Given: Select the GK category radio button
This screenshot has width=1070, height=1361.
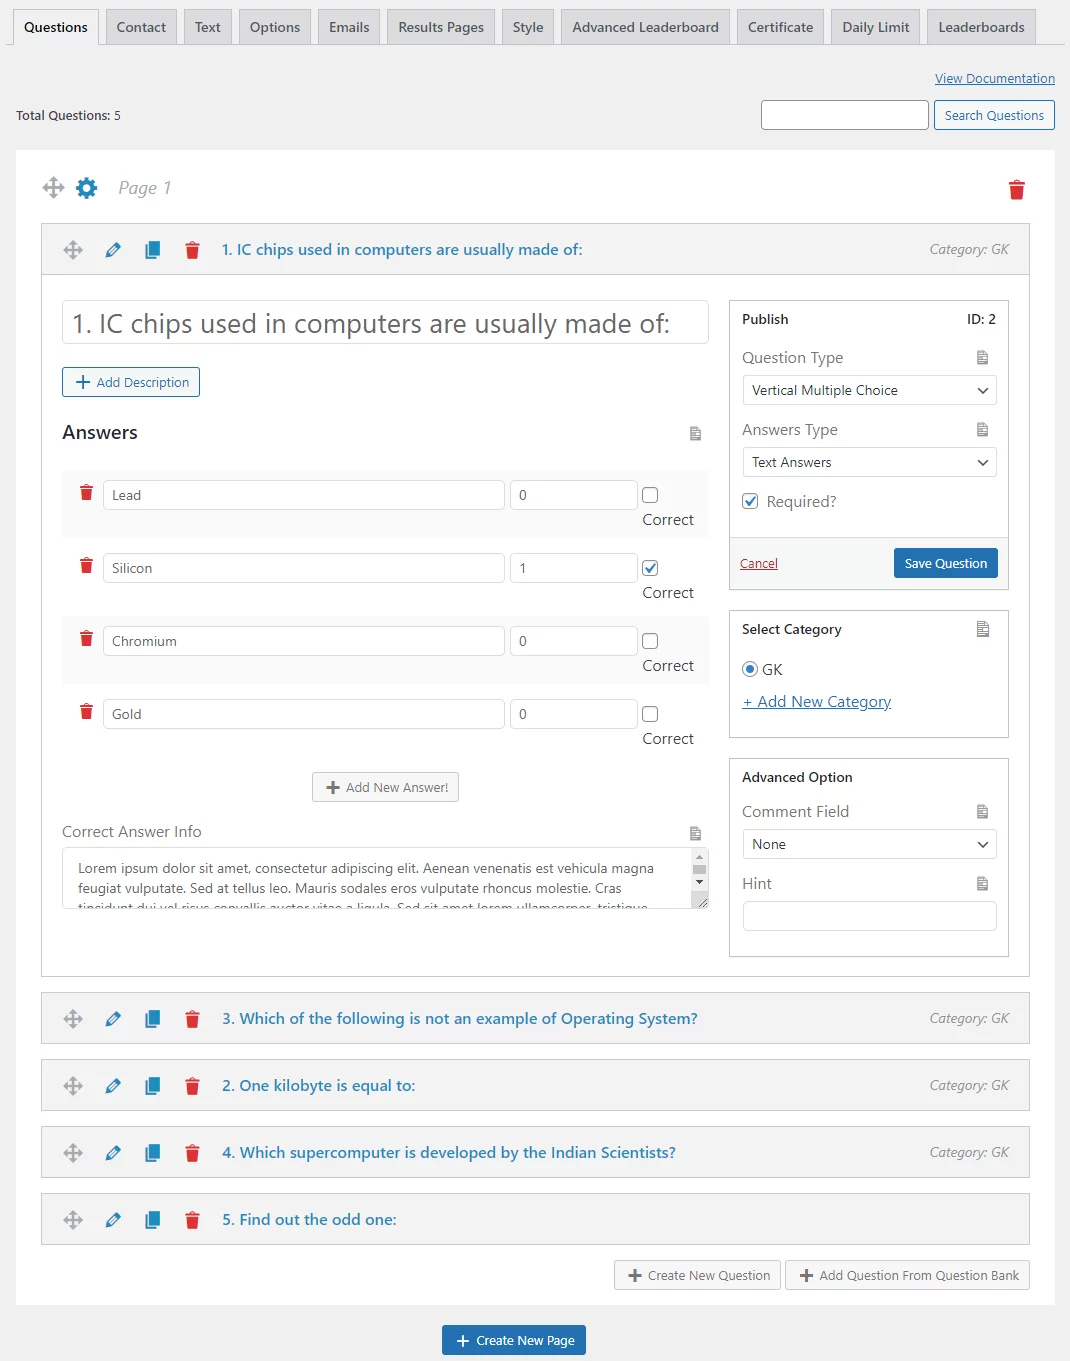Looking at the screenshot, I should click(750, 669).
